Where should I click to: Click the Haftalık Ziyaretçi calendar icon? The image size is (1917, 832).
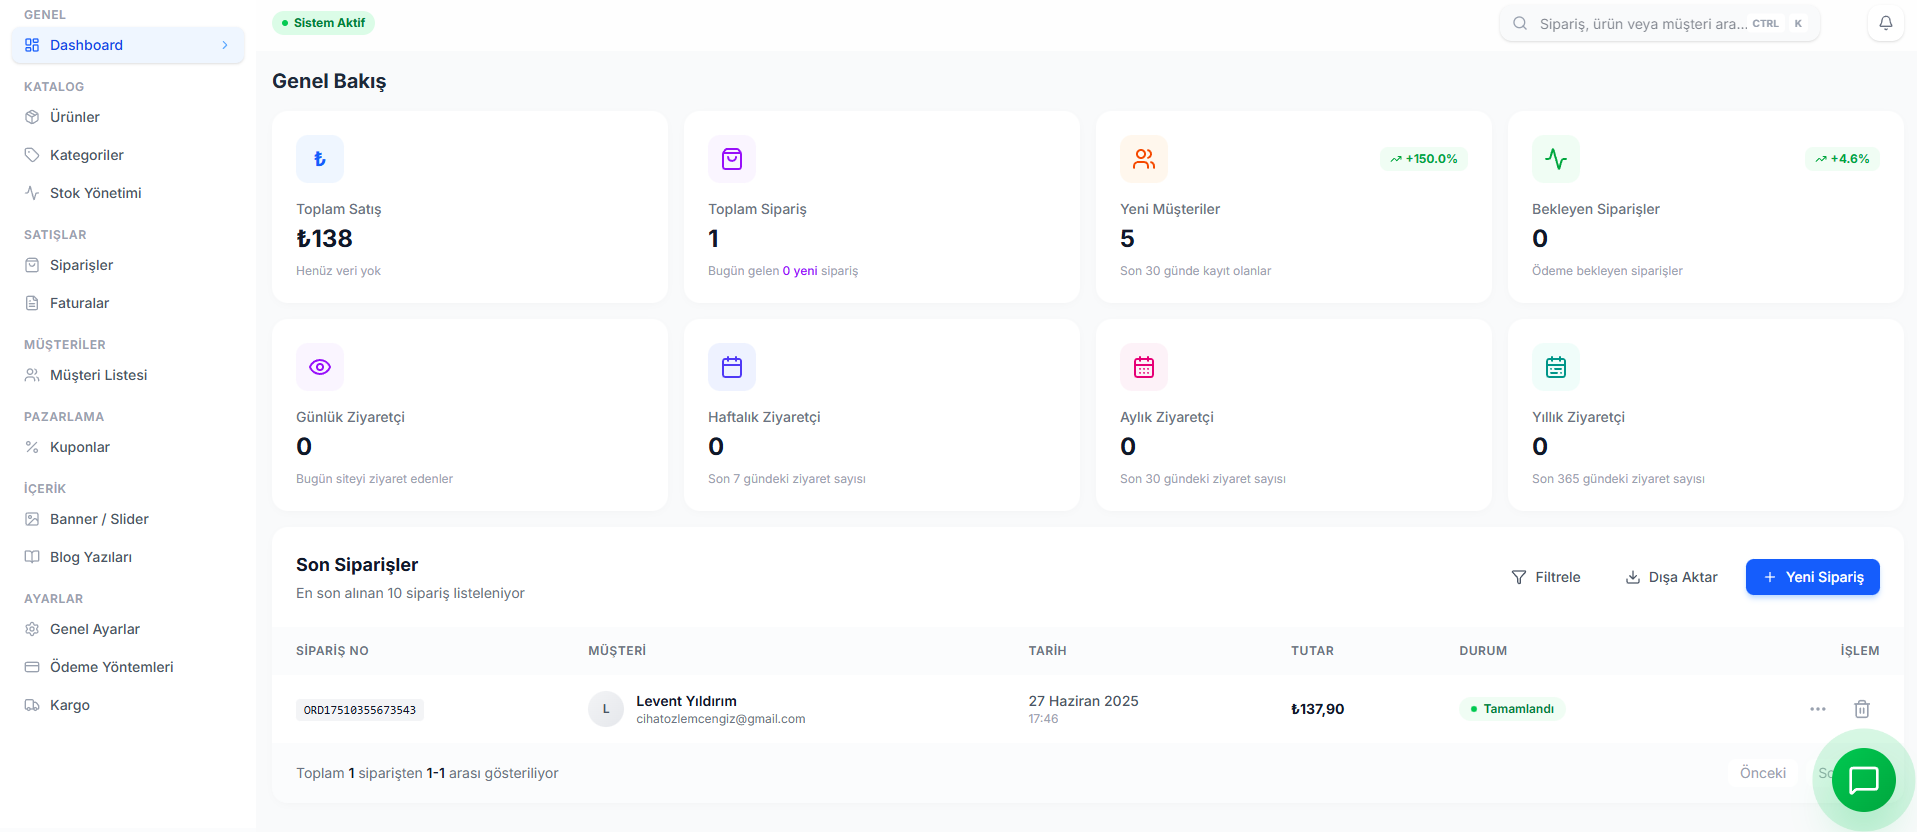point(732,367)
